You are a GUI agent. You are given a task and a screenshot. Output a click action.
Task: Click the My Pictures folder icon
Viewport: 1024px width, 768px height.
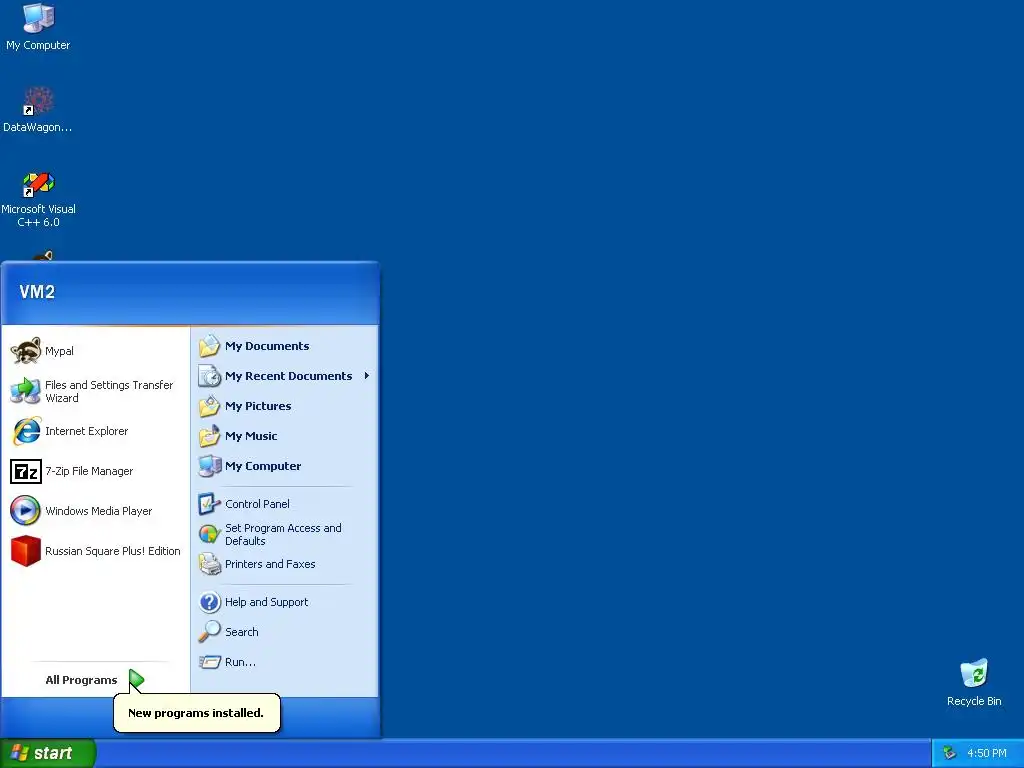(x=210, y=406)
